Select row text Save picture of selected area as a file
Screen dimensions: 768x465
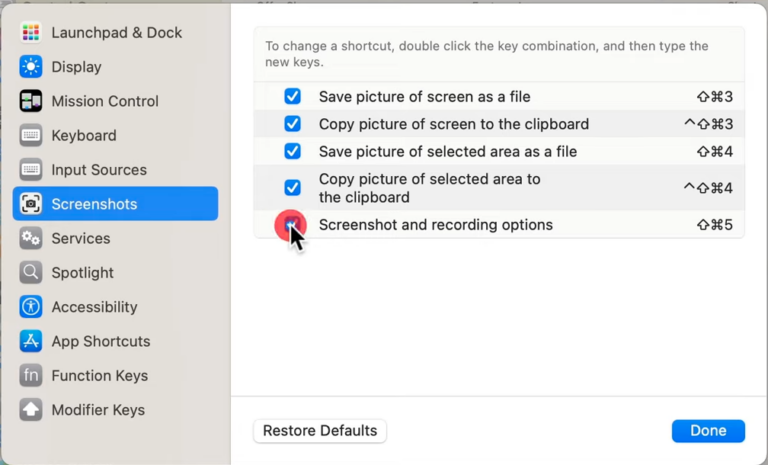[x=448, y=151]
